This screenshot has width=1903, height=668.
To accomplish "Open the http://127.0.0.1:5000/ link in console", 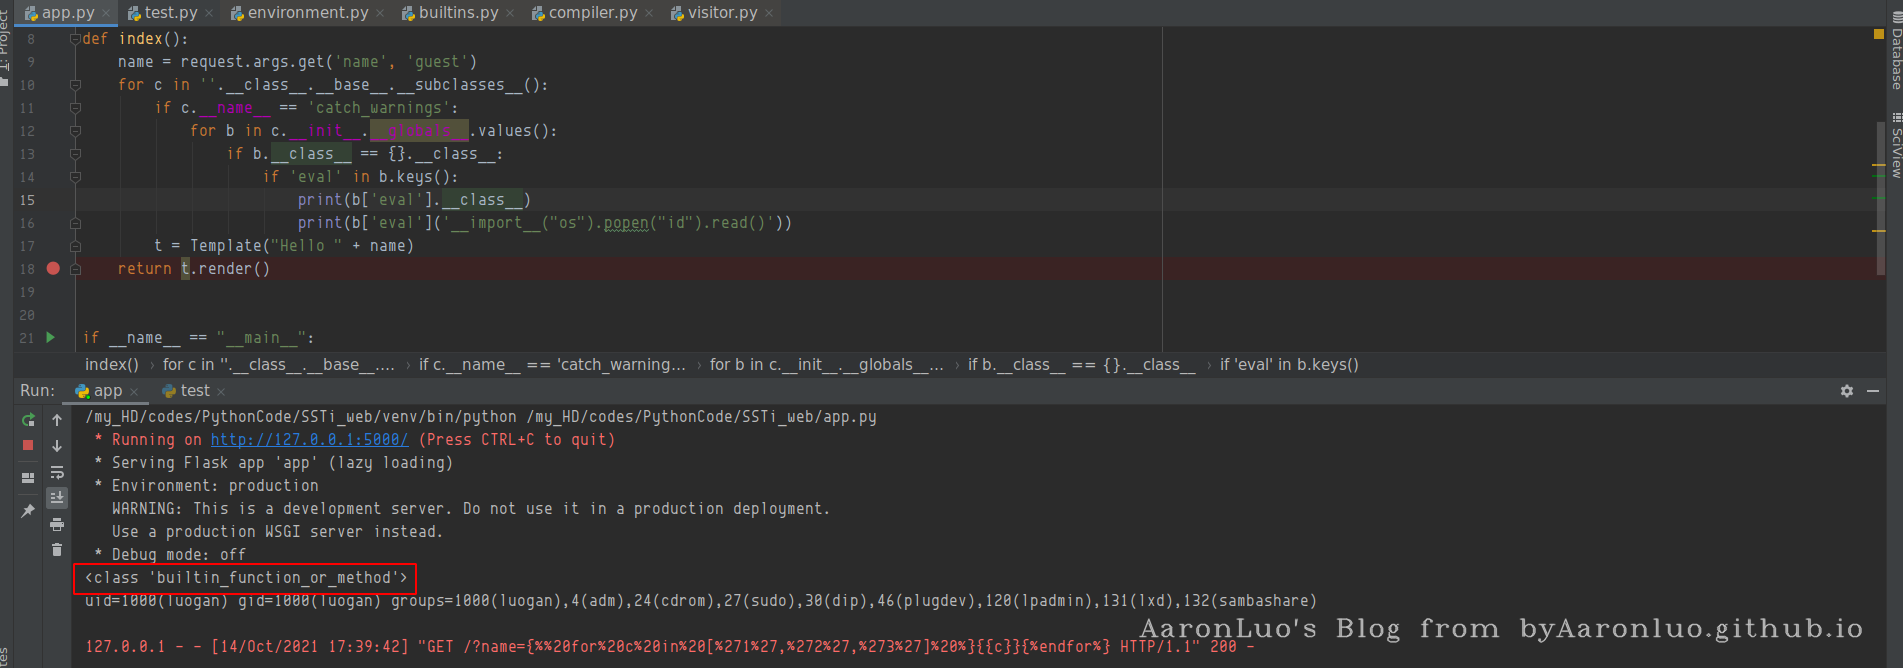I will tap(309, 440).
